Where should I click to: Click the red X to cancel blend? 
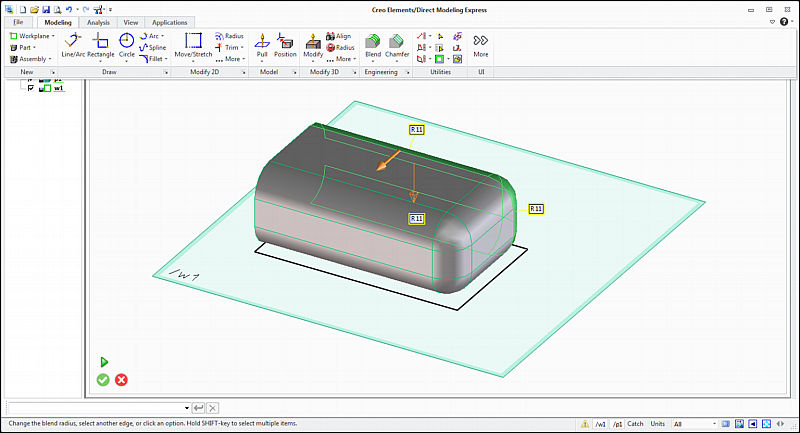[x=121, y=380]
